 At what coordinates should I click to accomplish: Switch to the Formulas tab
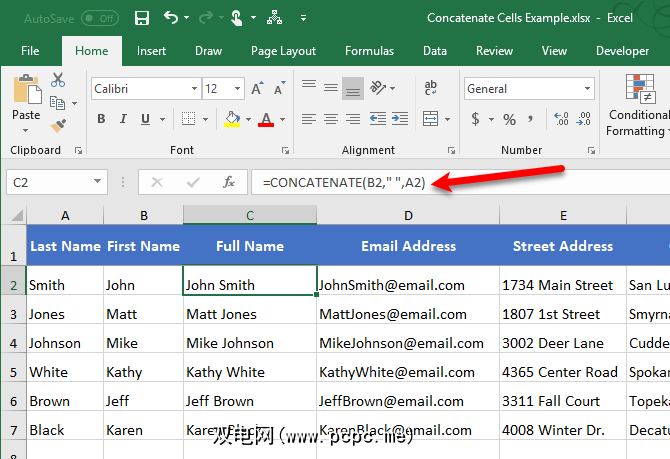[369, 51]
